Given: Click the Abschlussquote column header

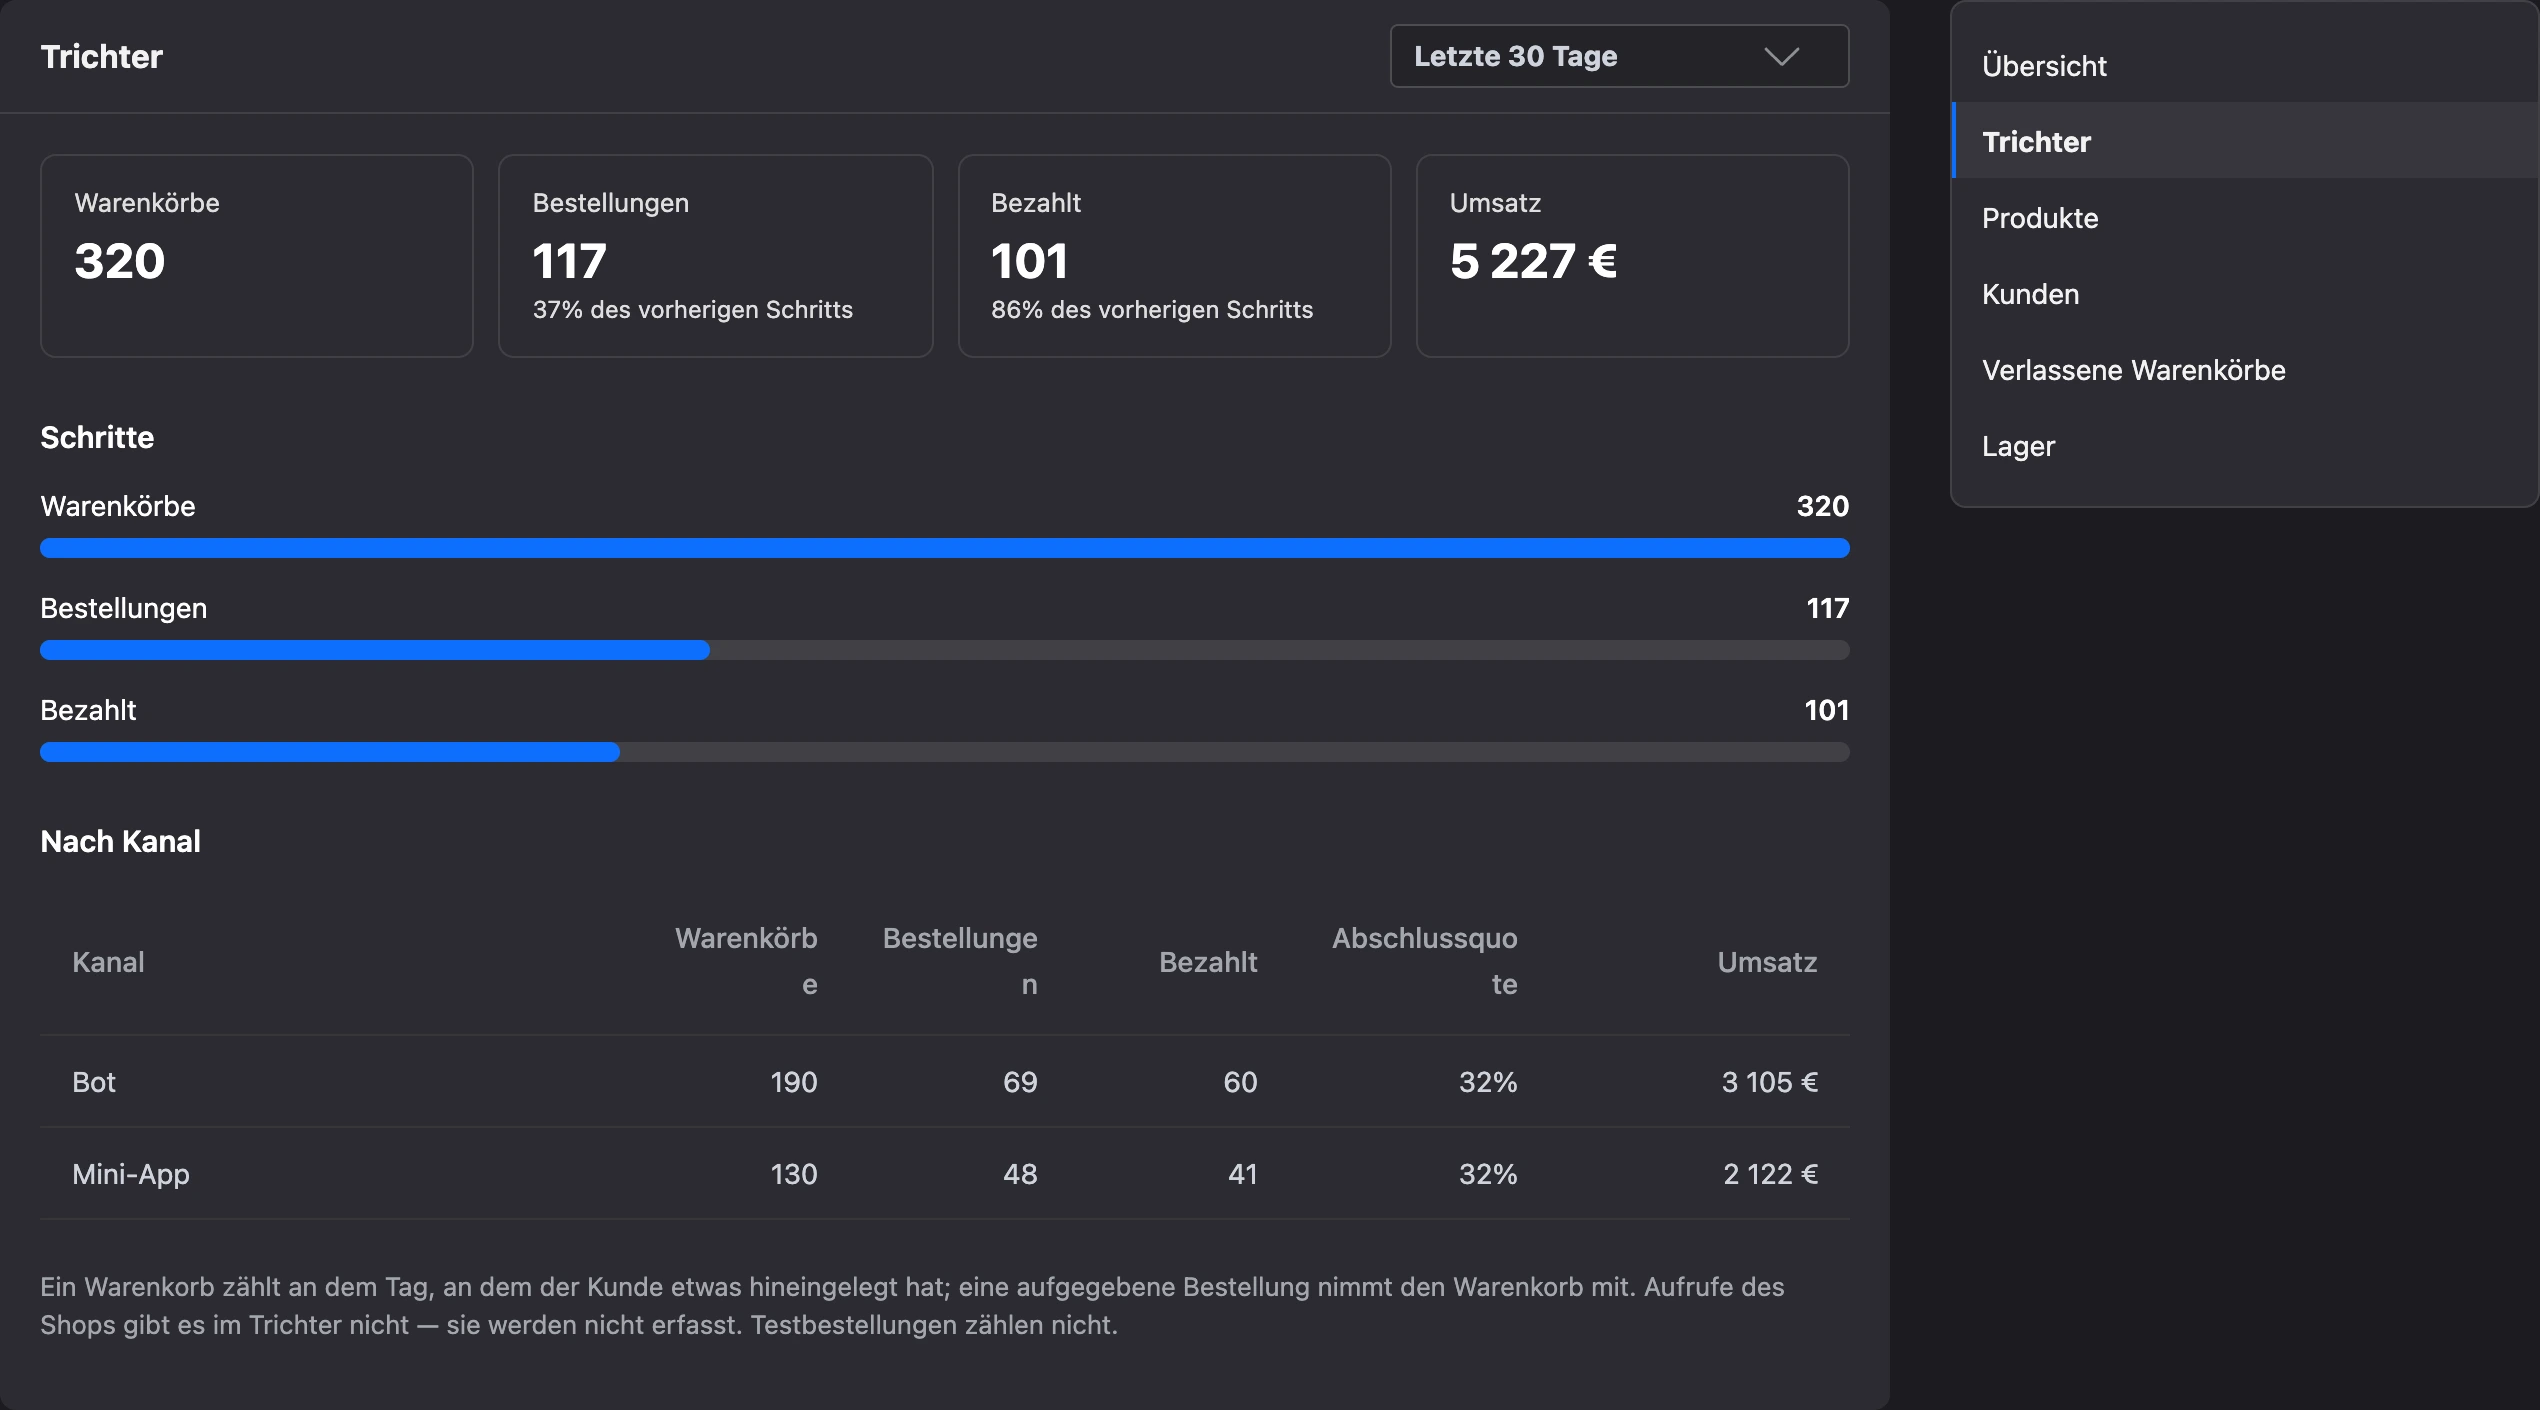Looking at the screenshot, I should pos(1424,961).
